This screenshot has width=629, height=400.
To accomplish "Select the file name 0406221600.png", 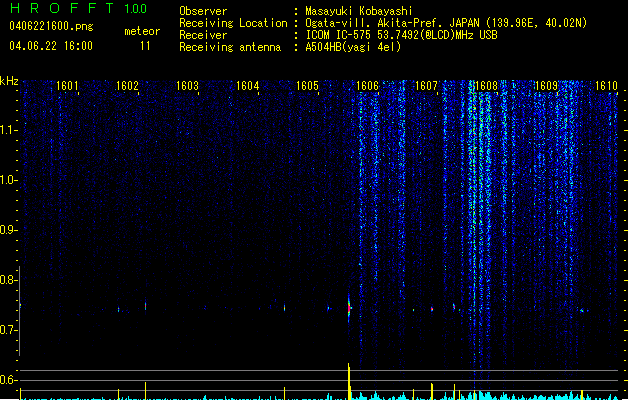I will pos(51,26).
